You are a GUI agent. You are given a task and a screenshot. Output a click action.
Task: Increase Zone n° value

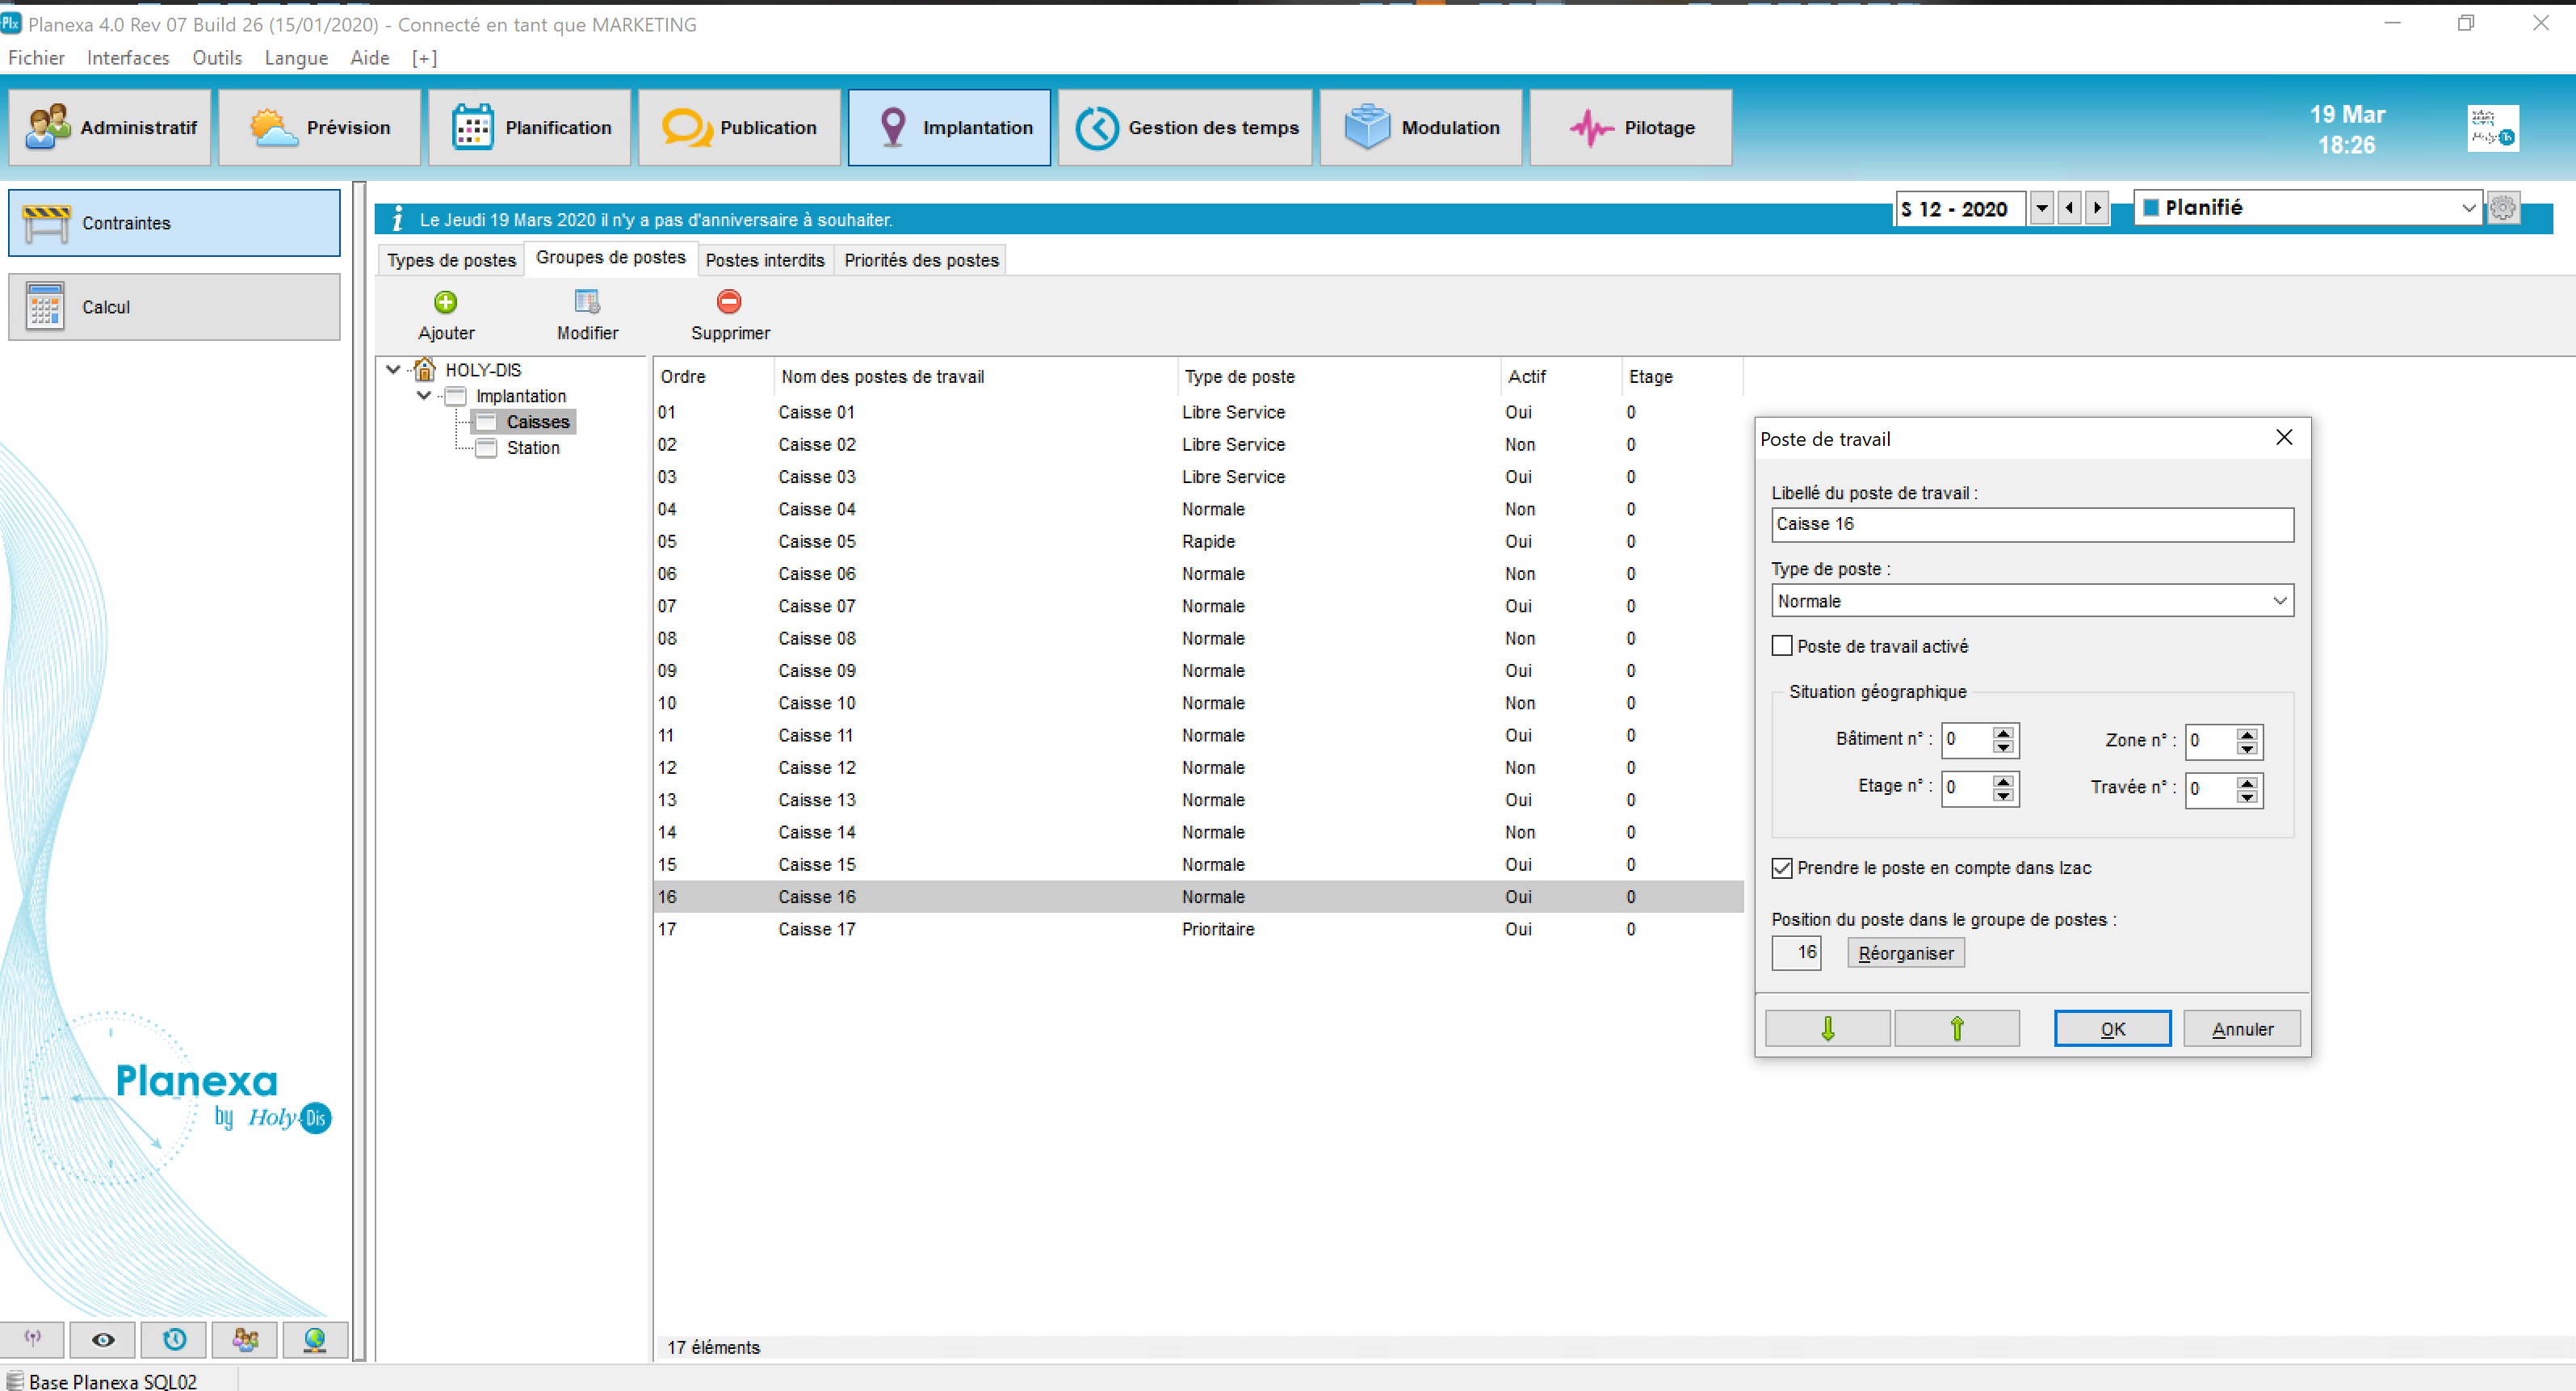(x=2247, y=734)
